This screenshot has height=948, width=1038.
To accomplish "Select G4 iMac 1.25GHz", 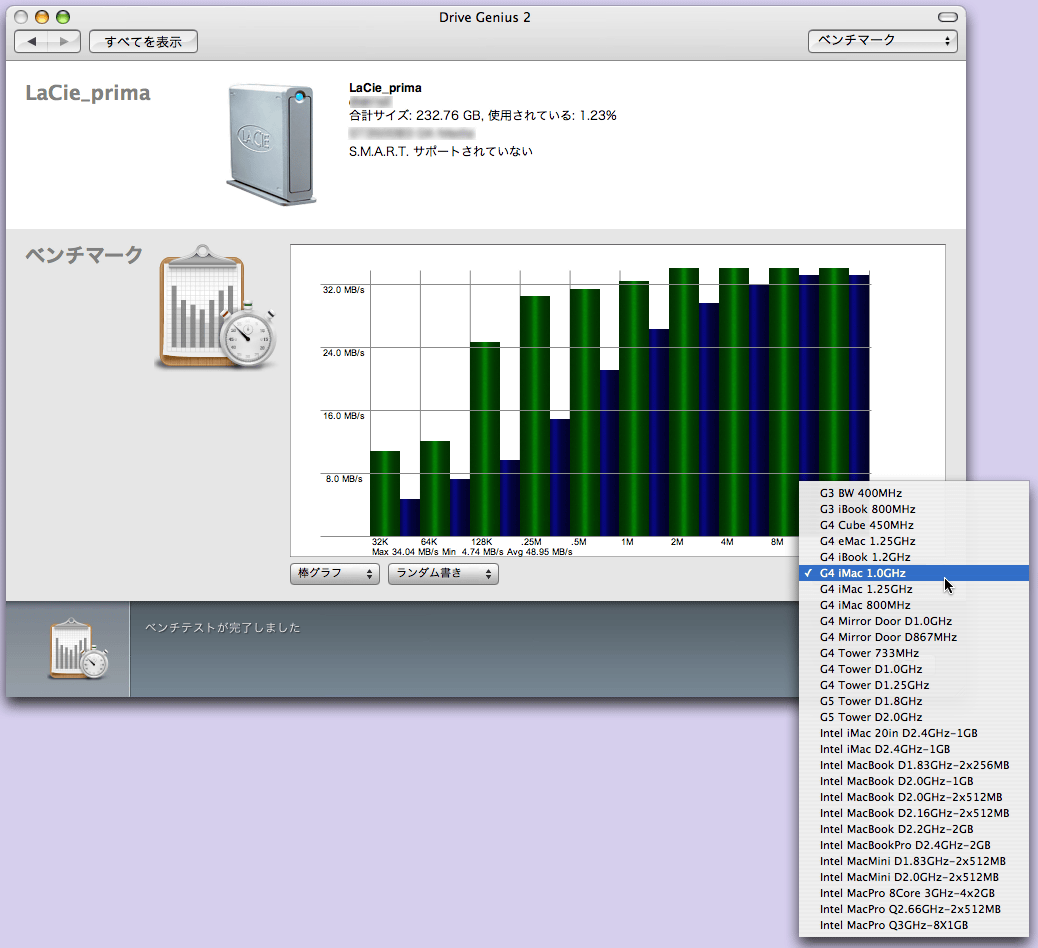I will point(914,589).
